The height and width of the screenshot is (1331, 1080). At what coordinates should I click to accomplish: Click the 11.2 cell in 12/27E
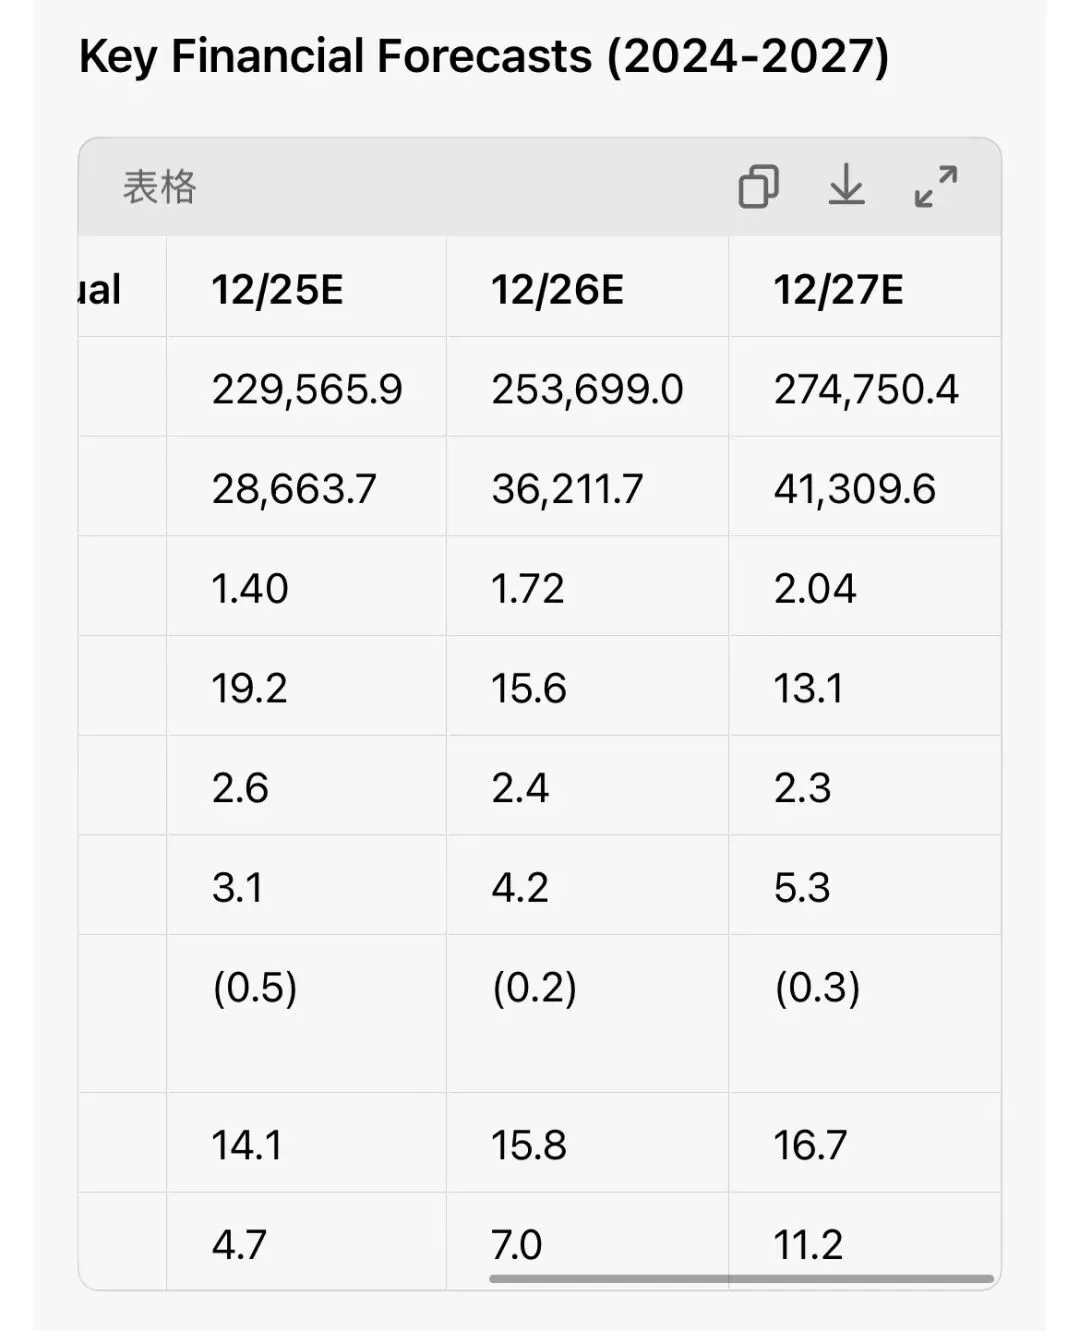(x=808, y=1245)
